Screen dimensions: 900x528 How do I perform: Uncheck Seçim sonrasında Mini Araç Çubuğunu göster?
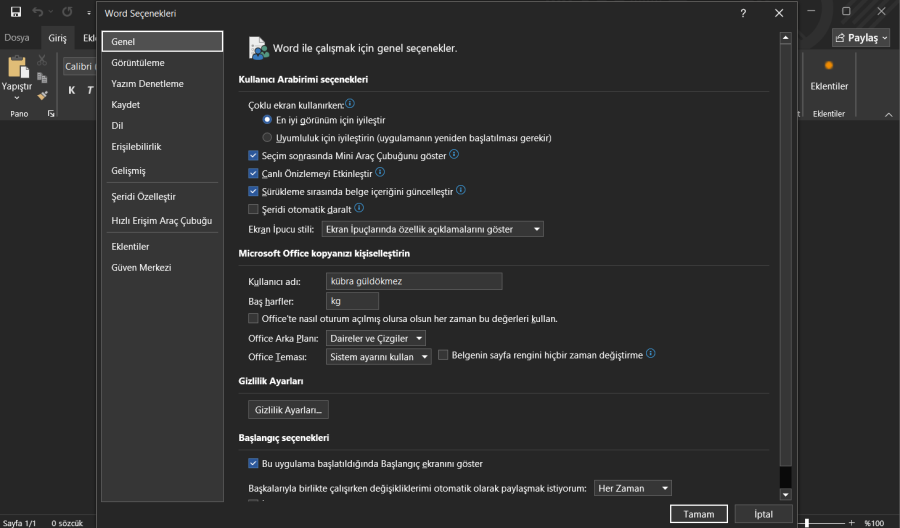253,155
